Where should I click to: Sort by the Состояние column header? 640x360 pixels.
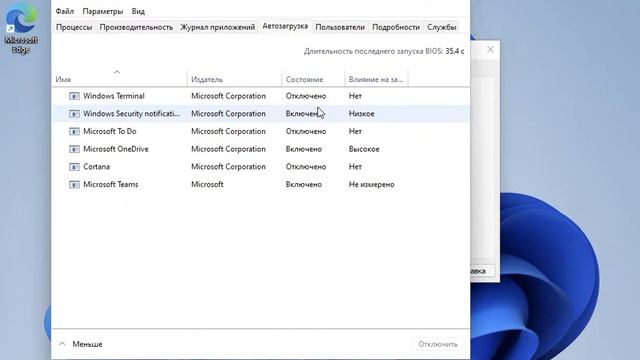tap(313, 79)
